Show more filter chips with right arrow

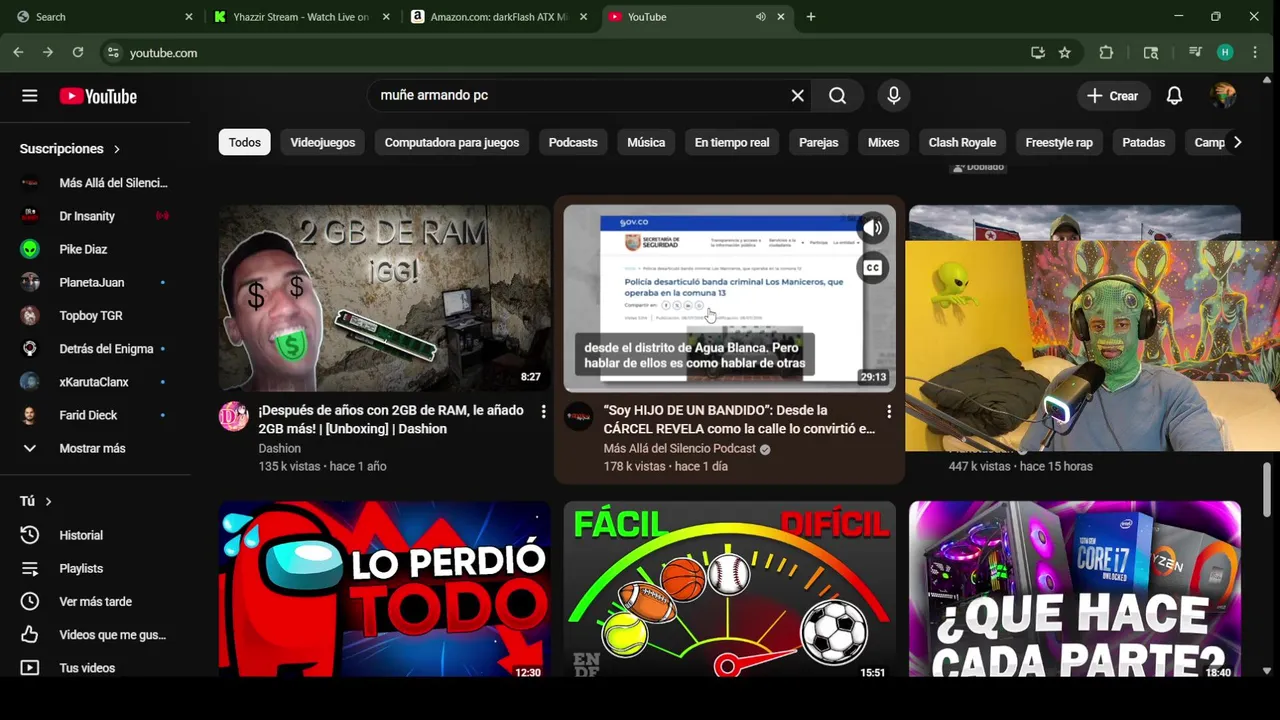(x=1237, y=142)
